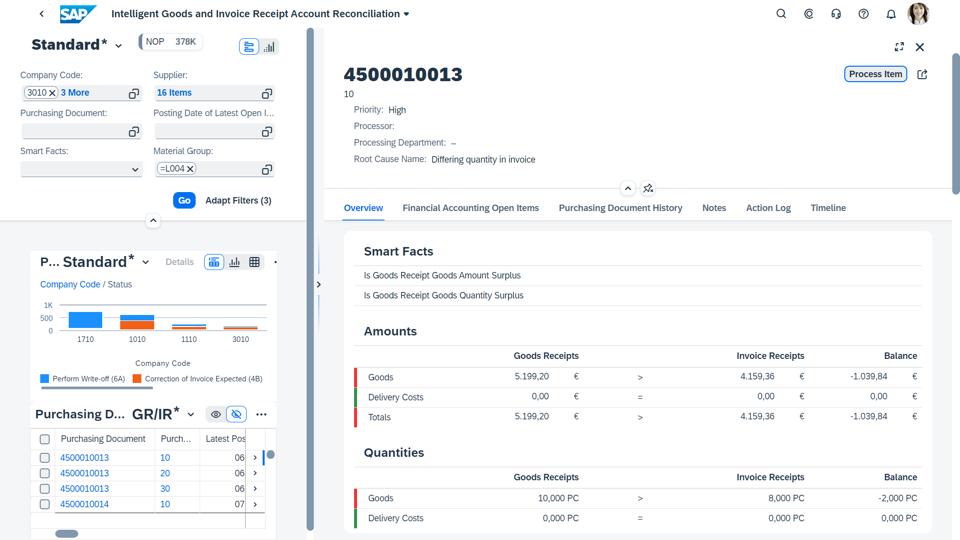Open the Timeline tab
This screenshot has height=540, width=960.
pos(828,208)
